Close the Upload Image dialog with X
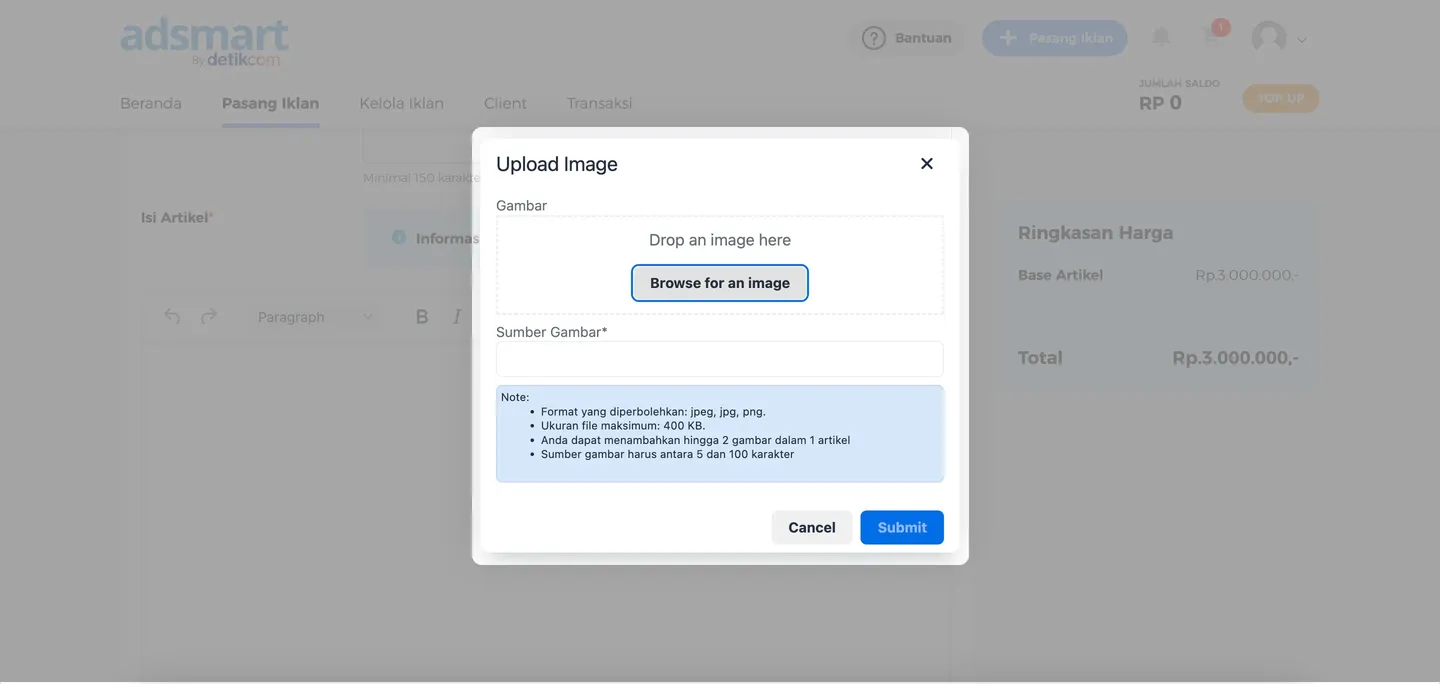 tap(926, 164)
